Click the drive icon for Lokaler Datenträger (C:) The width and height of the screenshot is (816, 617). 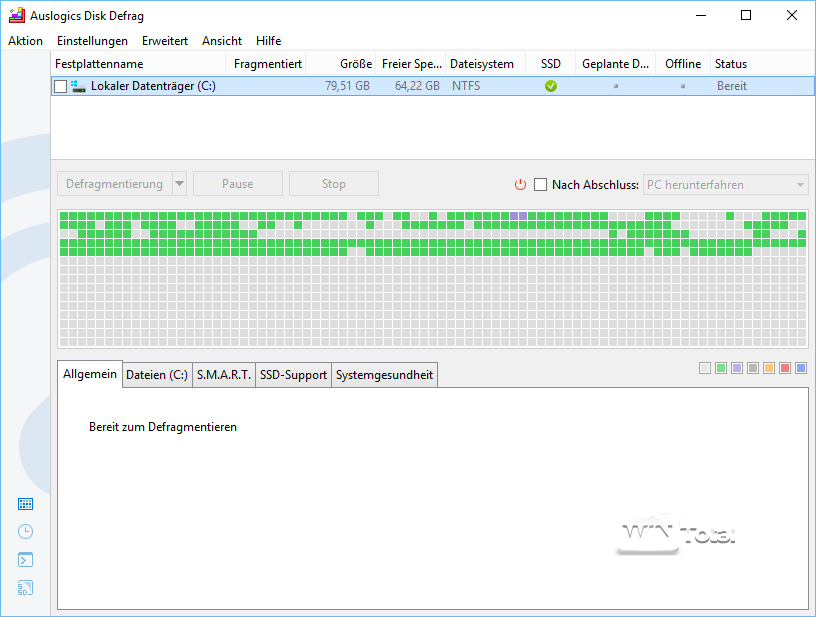[x=78, y=86]
